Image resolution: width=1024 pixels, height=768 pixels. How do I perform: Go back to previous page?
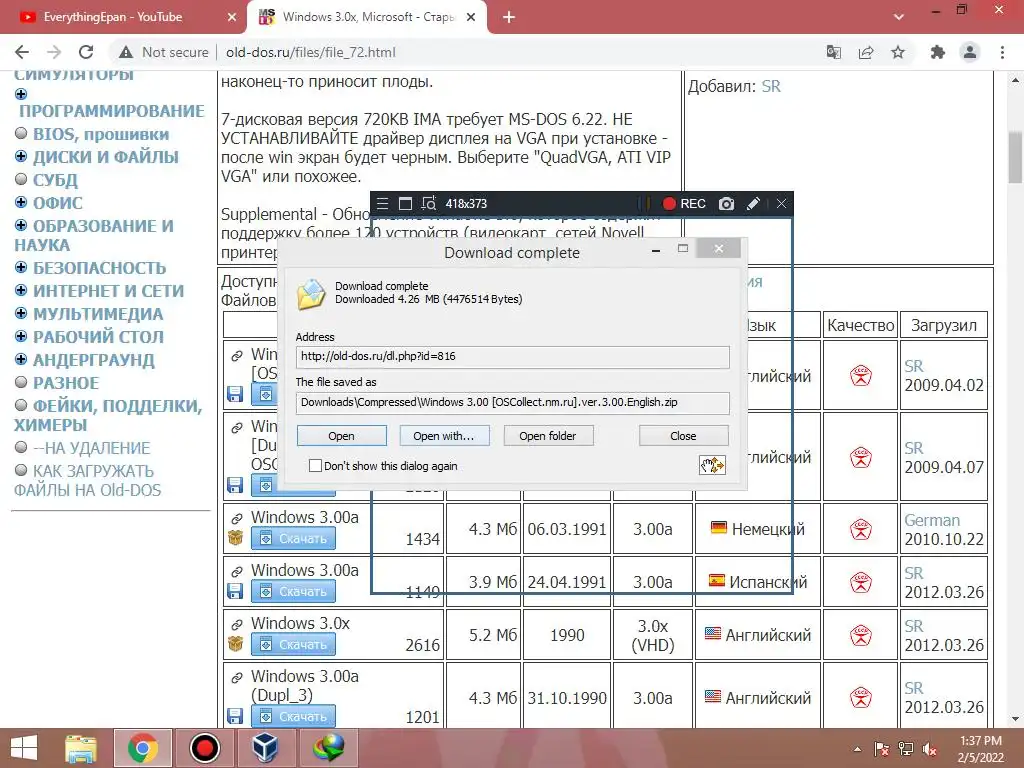tap(22, 52)
